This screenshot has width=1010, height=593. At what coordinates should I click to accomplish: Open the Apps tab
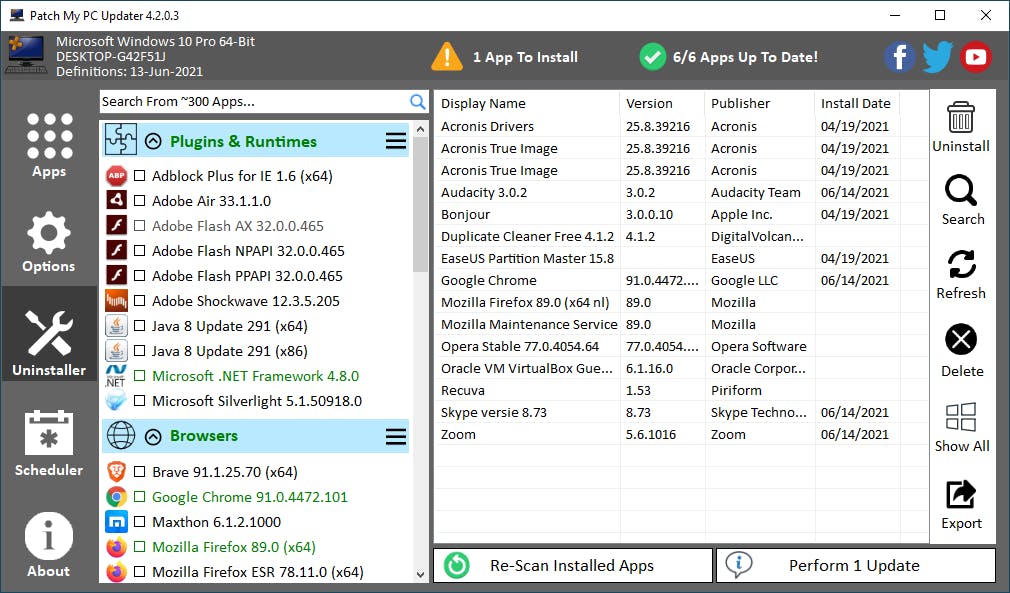click(x=49, y=146)
